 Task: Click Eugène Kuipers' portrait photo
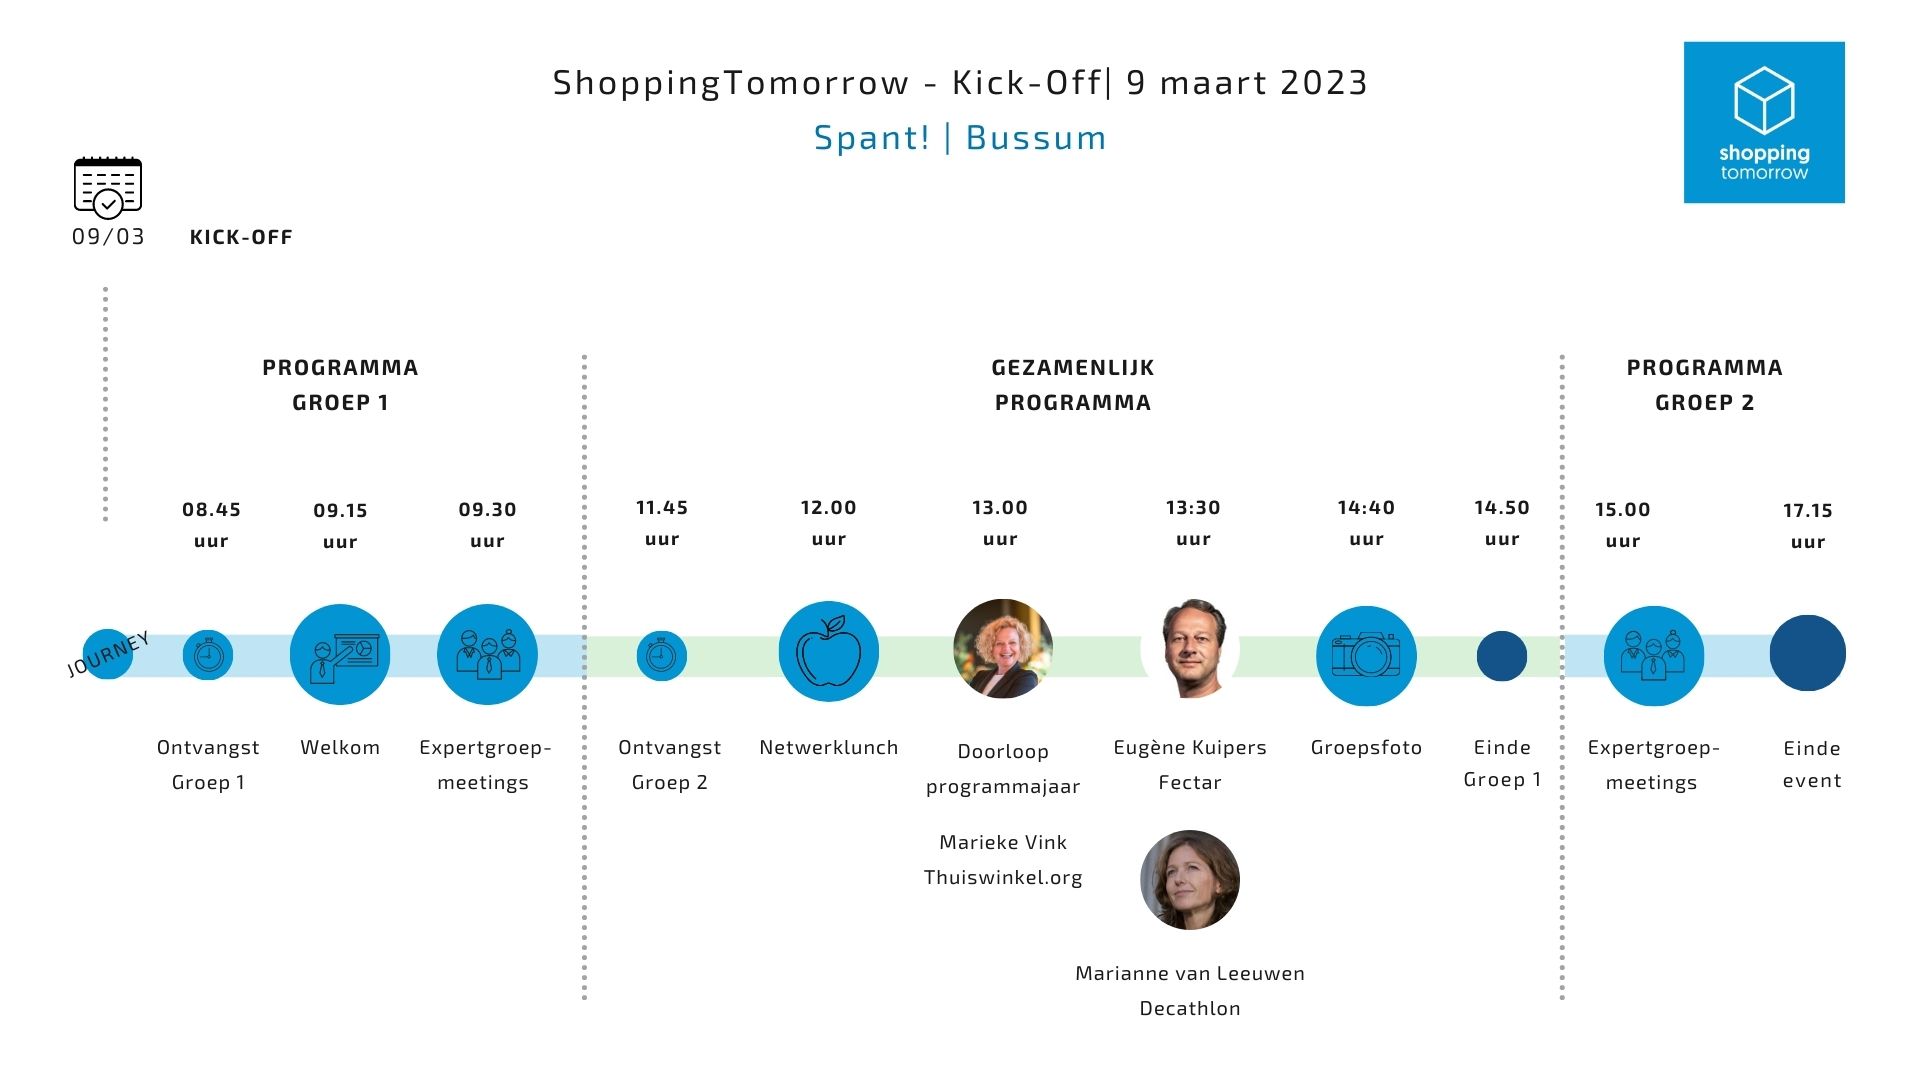[x=1192, y=649]
